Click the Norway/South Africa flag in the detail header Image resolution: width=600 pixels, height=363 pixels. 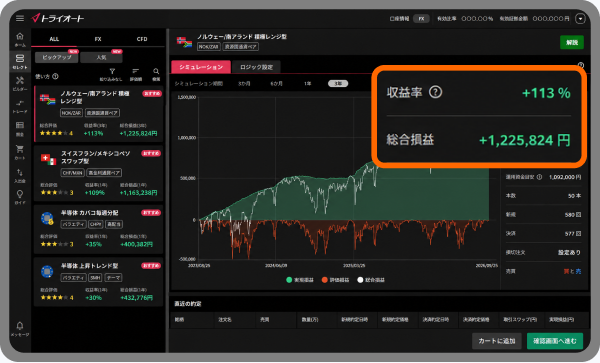pos(184,42)
